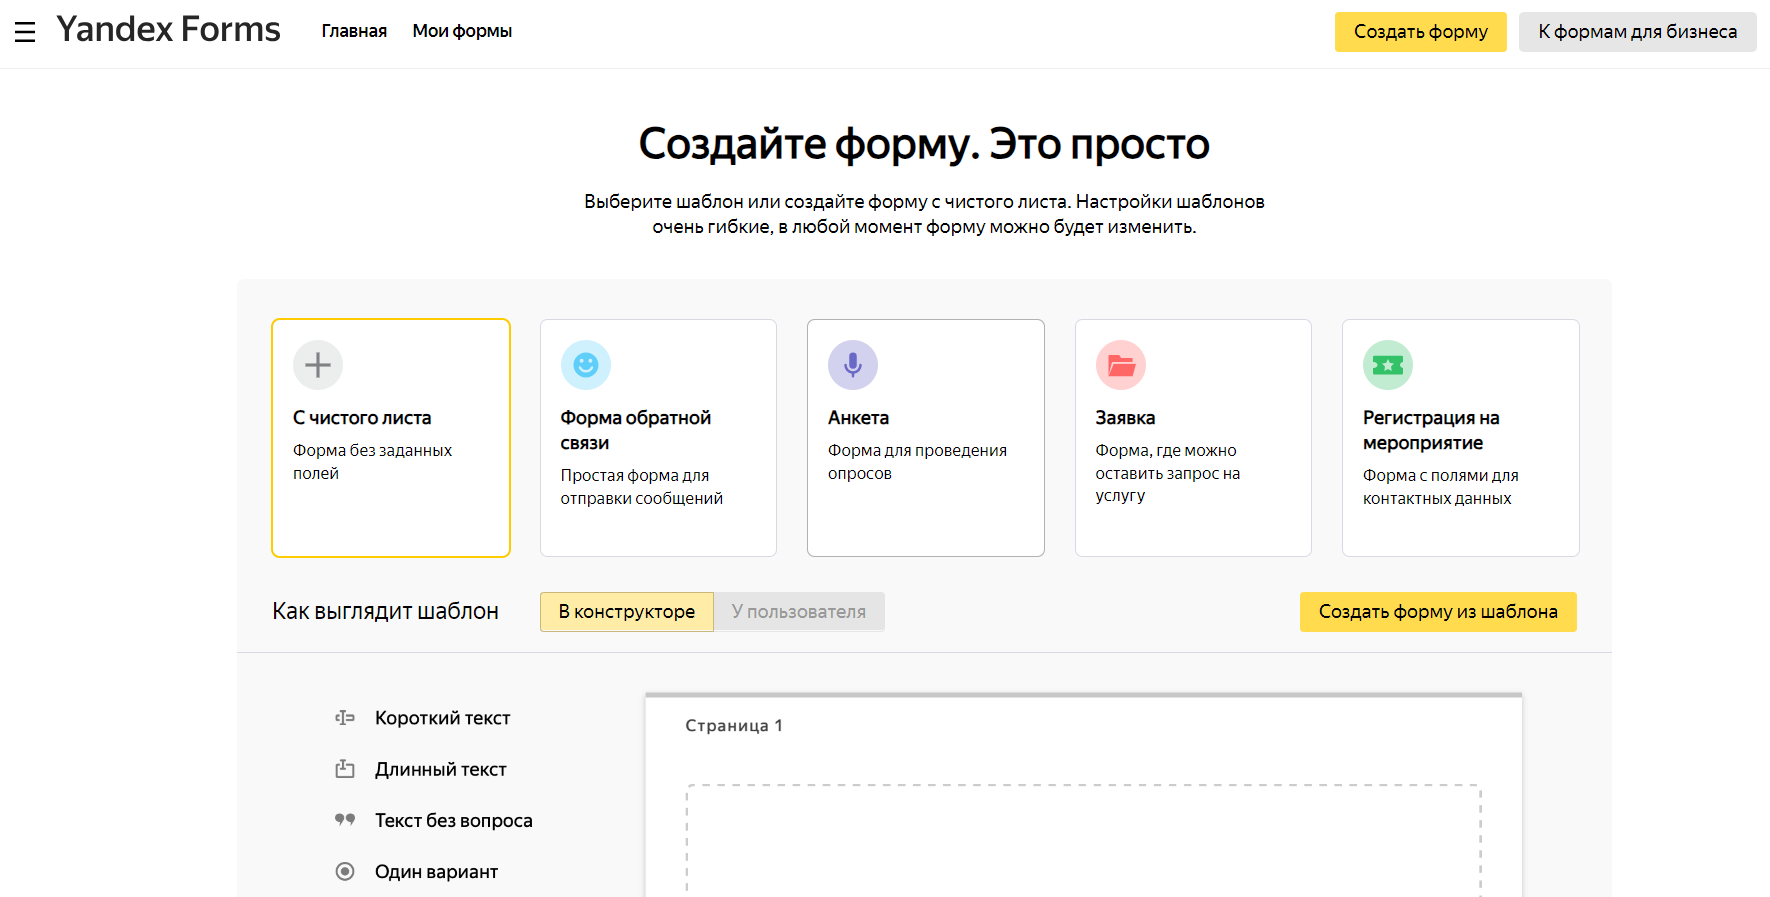
Task: Click the Форма без заданных полей description
Action: pyautogui.click(x=372, y=462)
